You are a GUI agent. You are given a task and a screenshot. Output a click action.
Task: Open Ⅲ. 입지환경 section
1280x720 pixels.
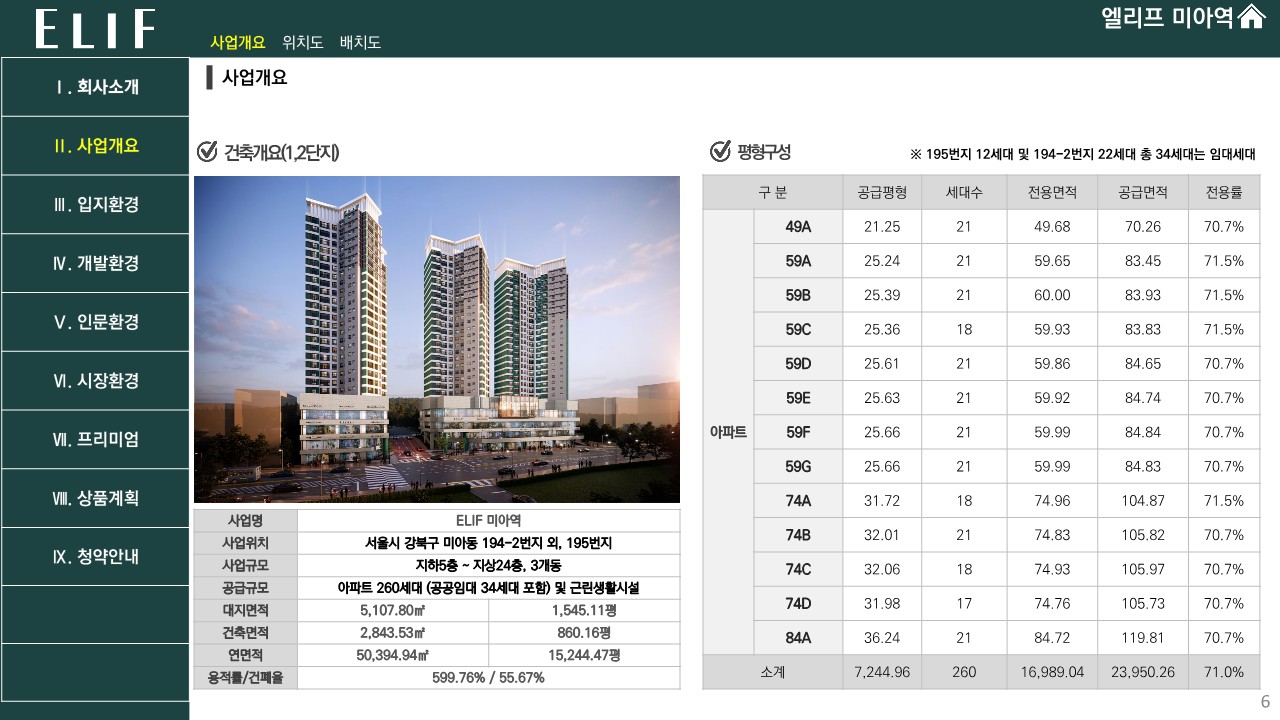[x=96, y=205]
